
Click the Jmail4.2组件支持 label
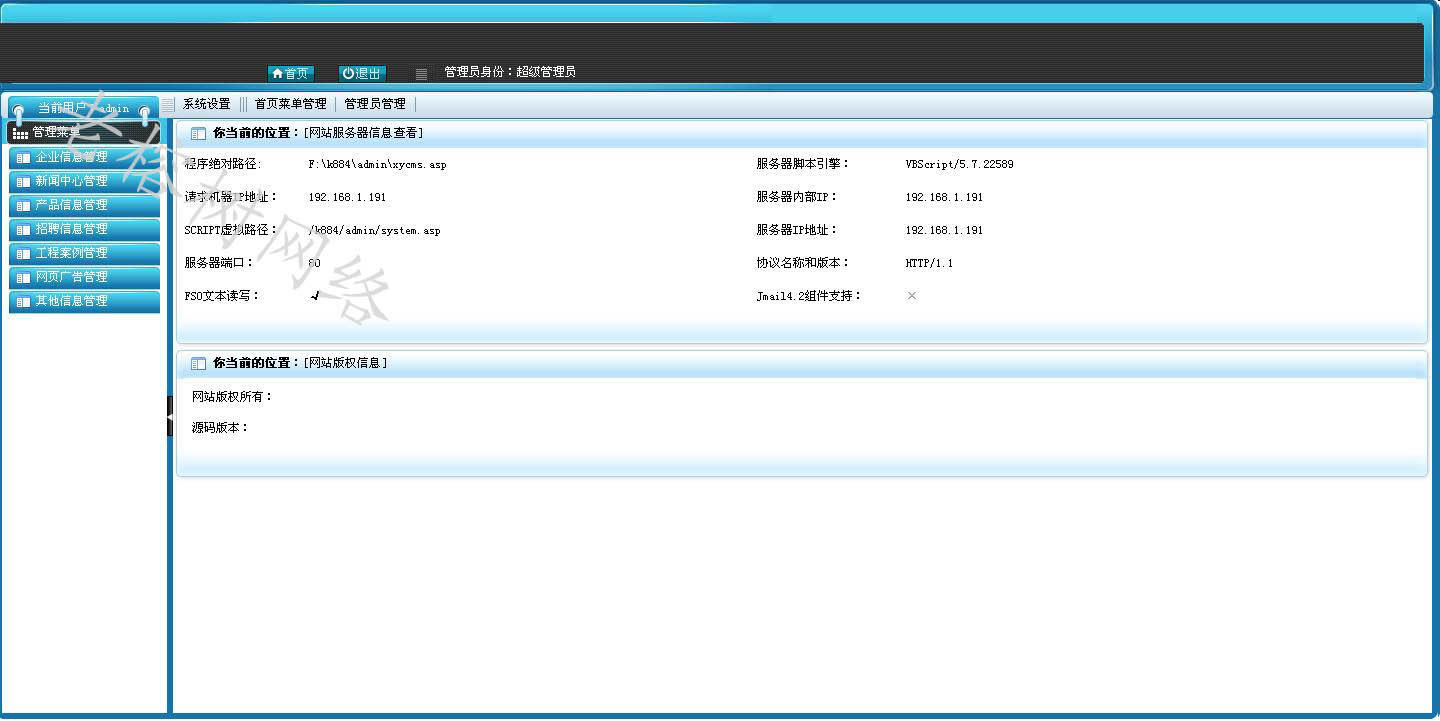pos(808,296)
